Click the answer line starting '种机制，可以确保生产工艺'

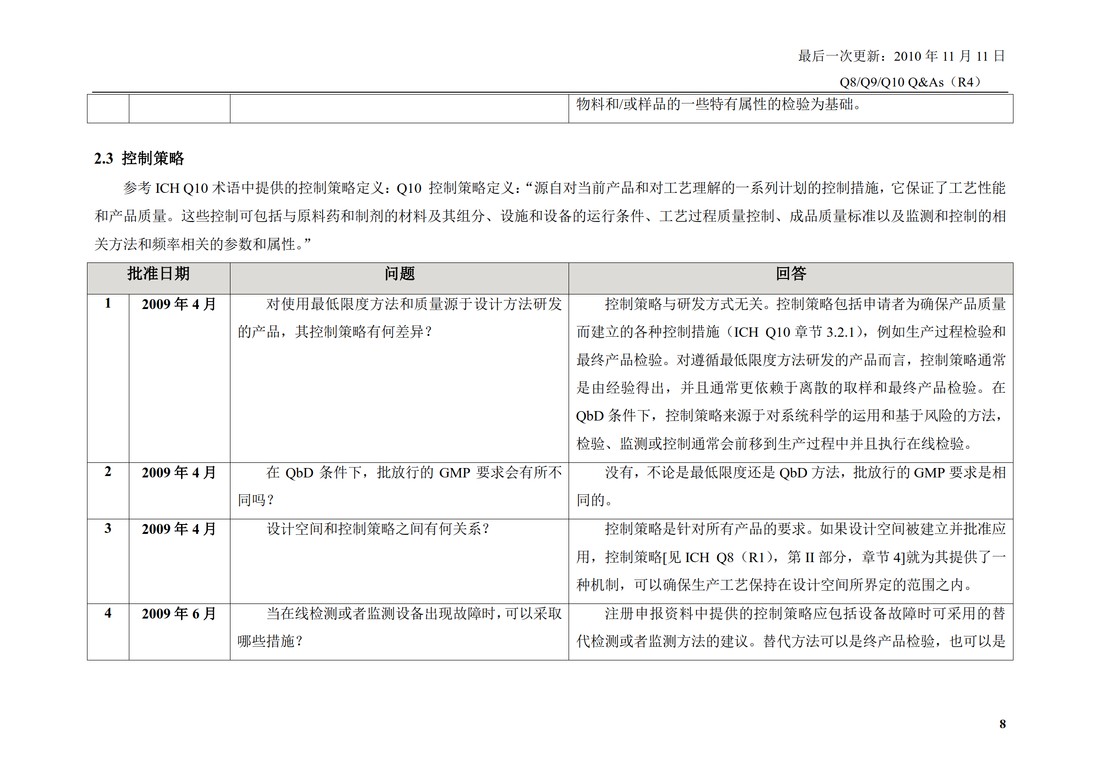(x=774, y=585)
